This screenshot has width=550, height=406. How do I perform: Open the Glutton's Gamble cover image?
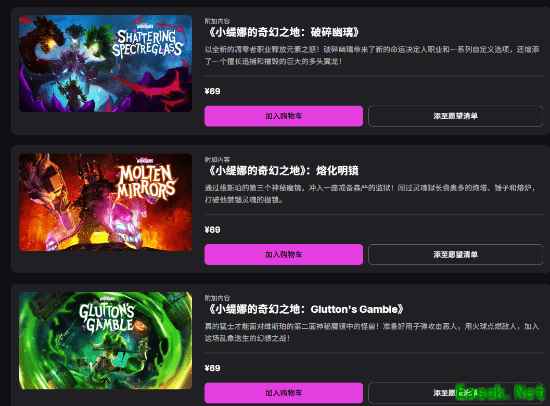pos(105,340)
